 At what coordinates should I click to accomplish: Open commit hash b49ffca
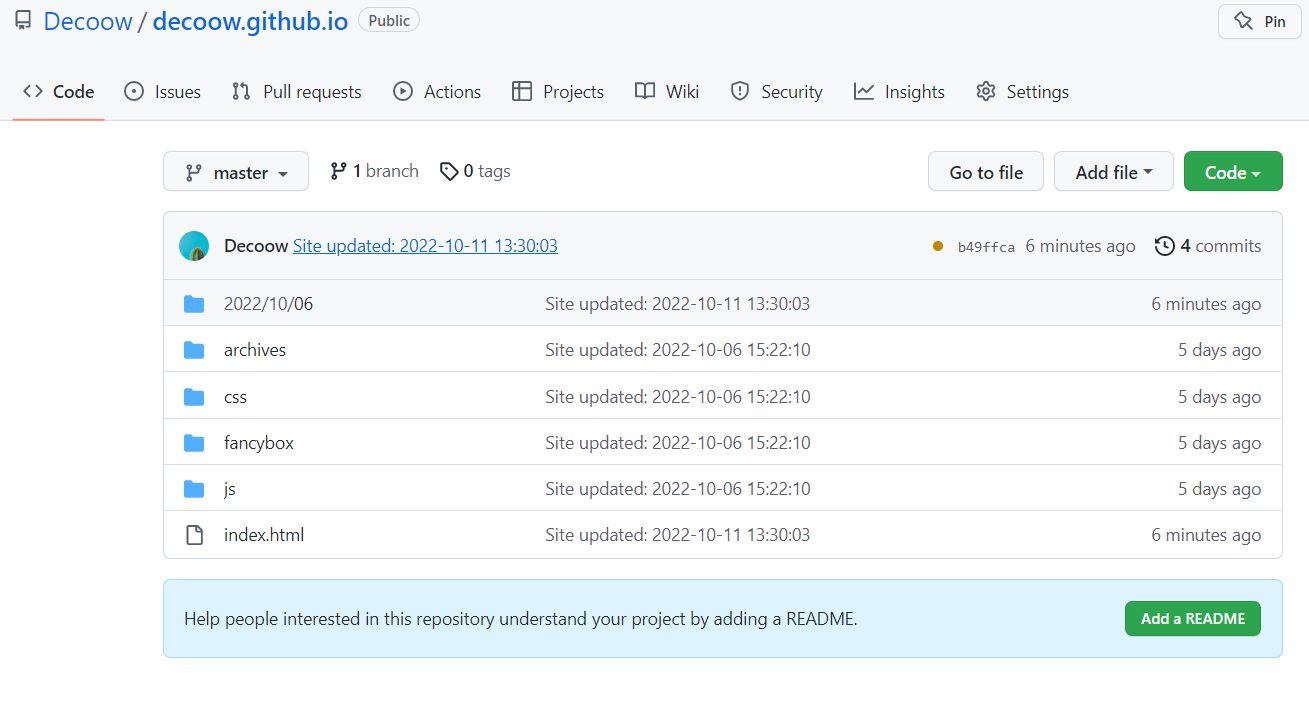(986, 247)
